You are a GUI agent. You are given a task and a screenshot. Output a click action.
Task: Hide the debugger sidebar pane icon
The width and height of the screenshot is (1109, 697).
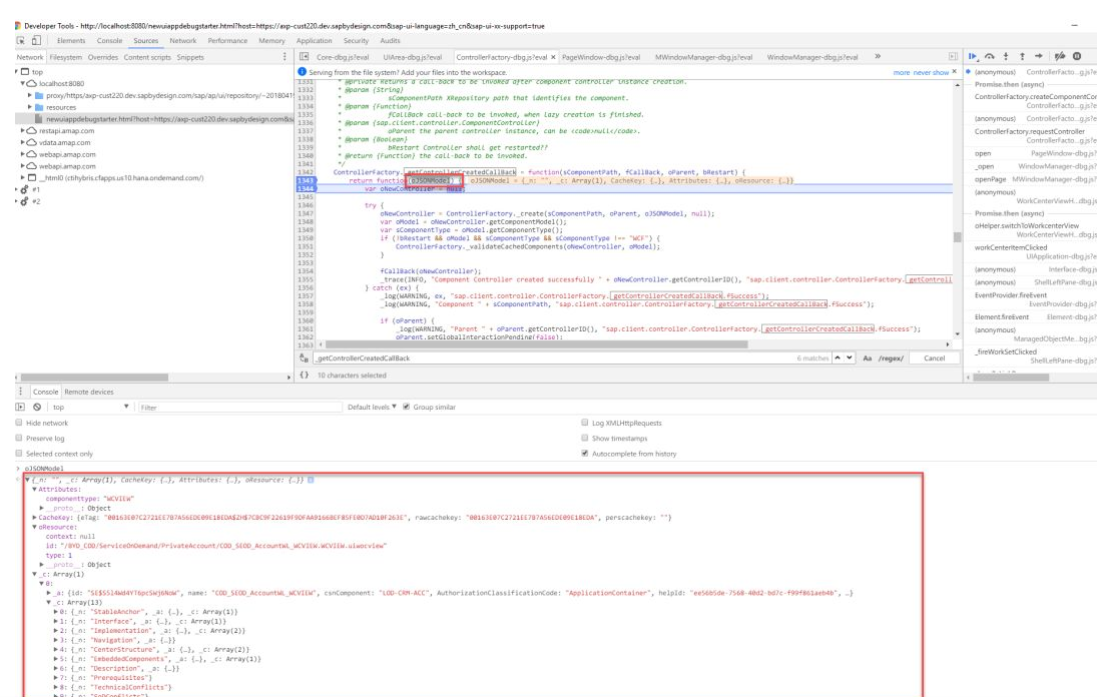(953, 57)
